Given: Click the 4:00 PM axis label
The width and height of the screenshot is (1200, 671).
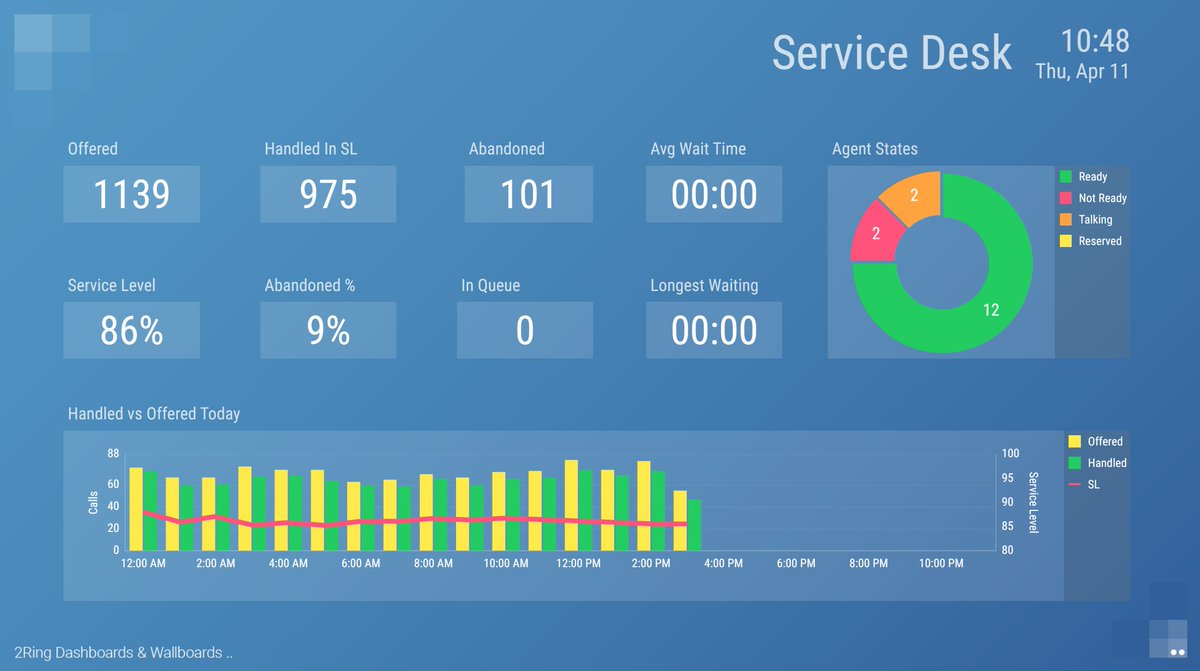Looking at the screenshot, I should point(723,564).
